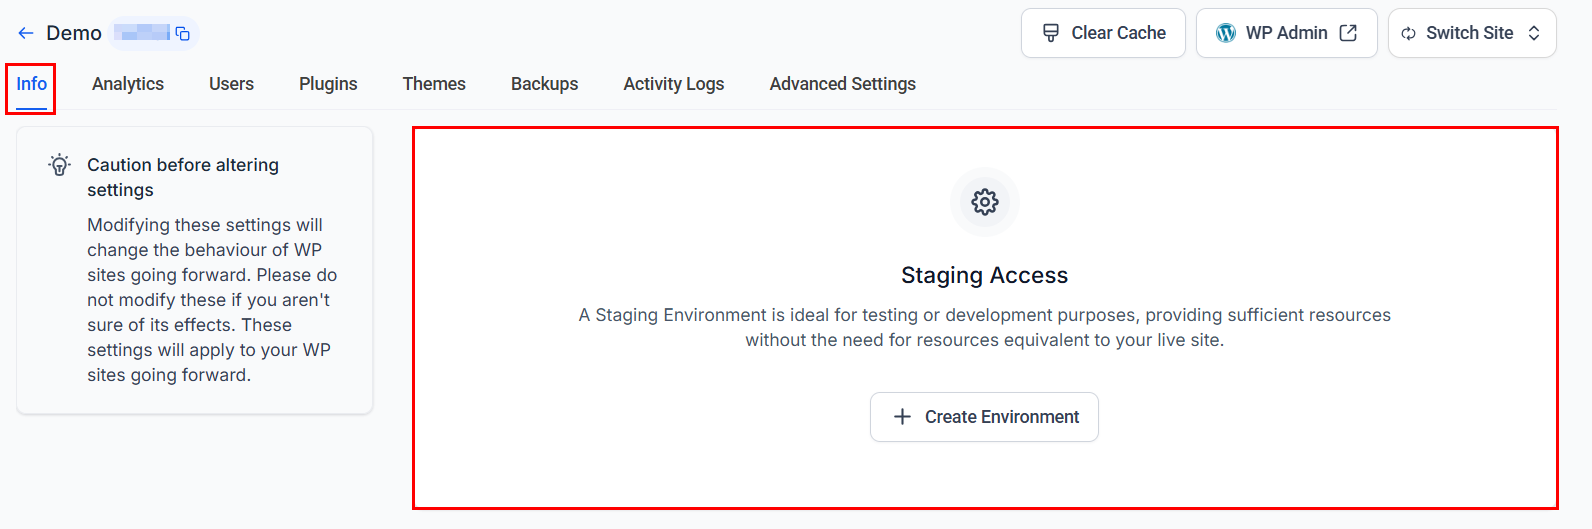
Task: Open the Backups tab
Action: pyautogui.click(x=544, y=84)
